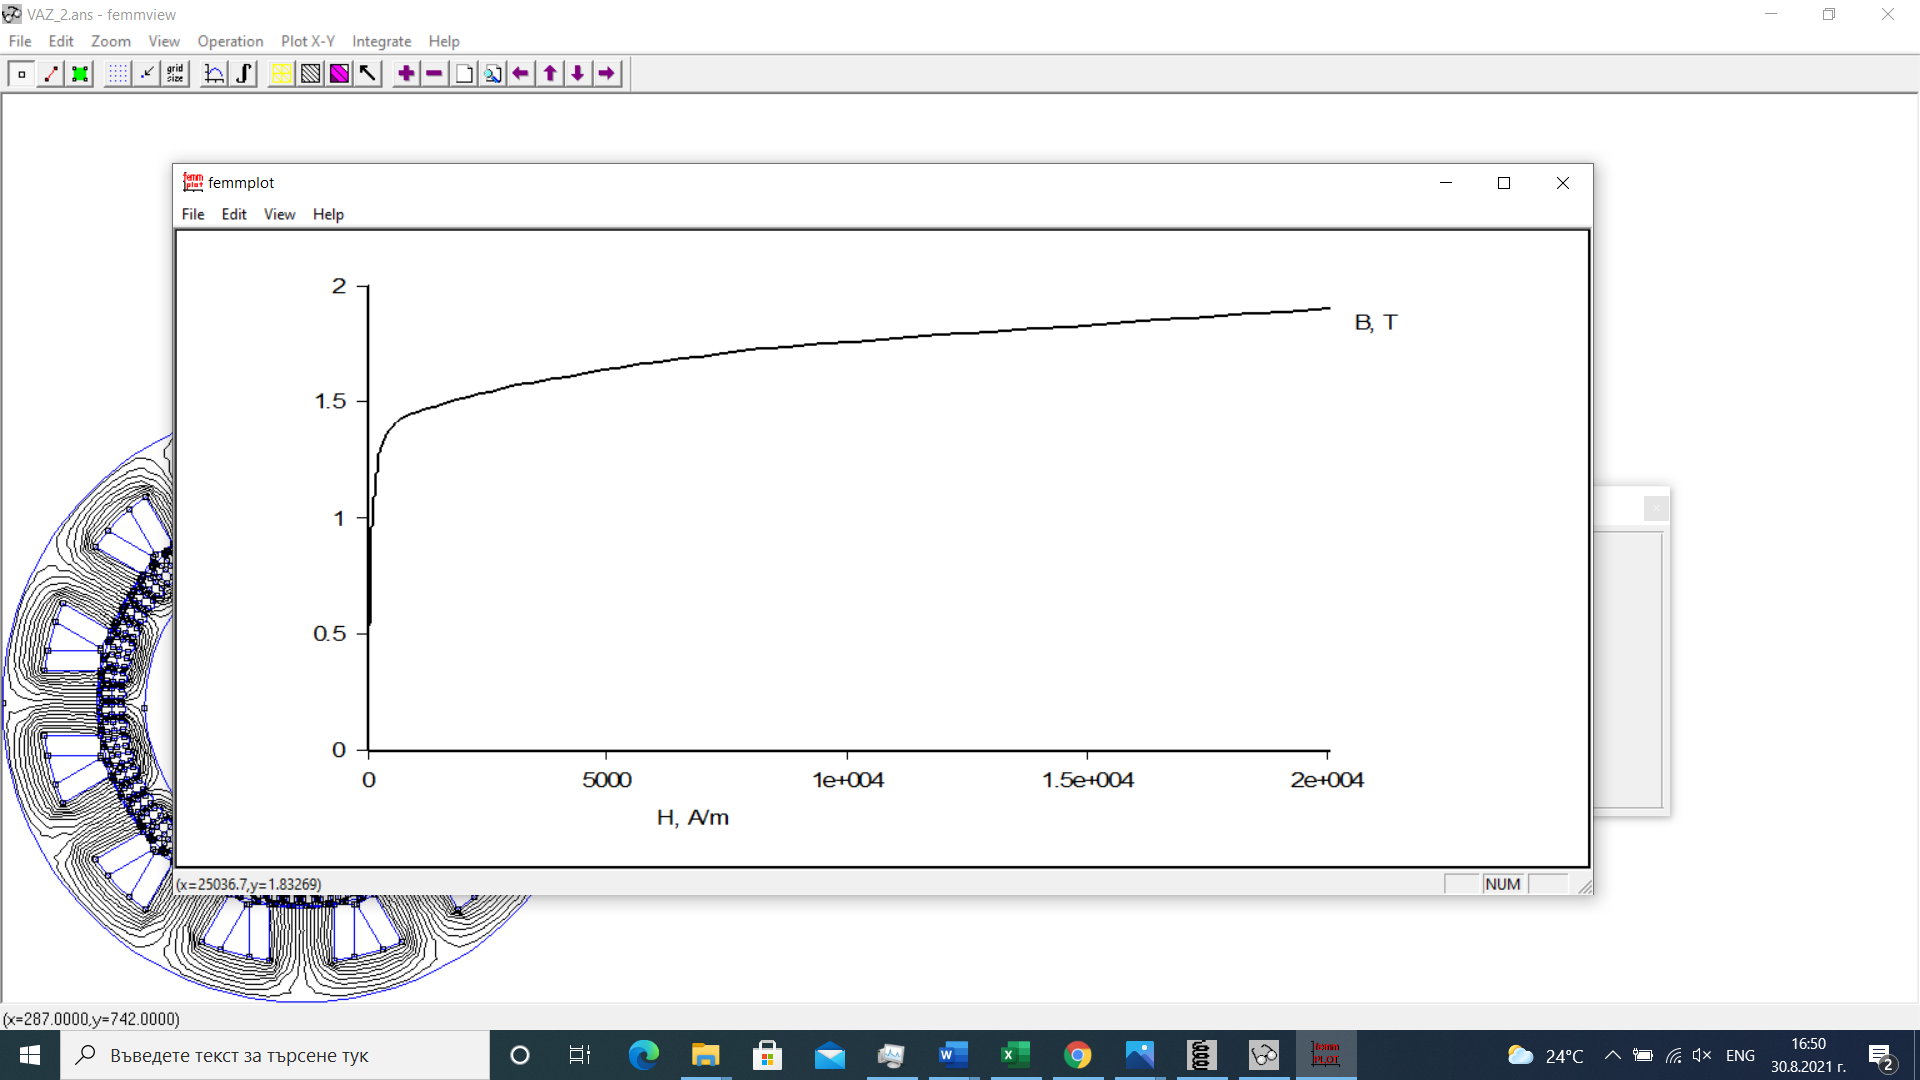Click the integral toolbar icon

coord(243,73)
